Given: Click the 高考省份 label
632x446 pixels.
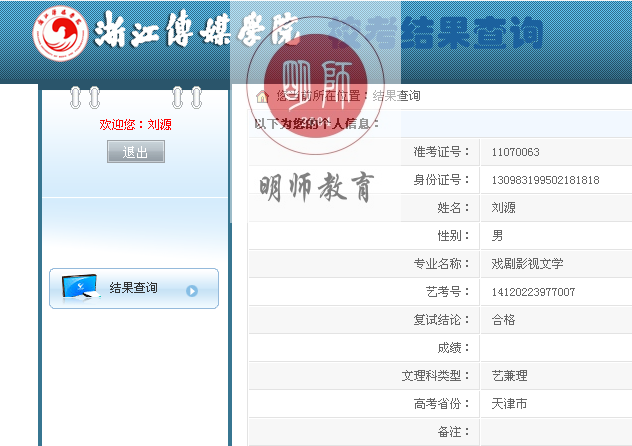Looking at the screenshot, I should [442, 403].
